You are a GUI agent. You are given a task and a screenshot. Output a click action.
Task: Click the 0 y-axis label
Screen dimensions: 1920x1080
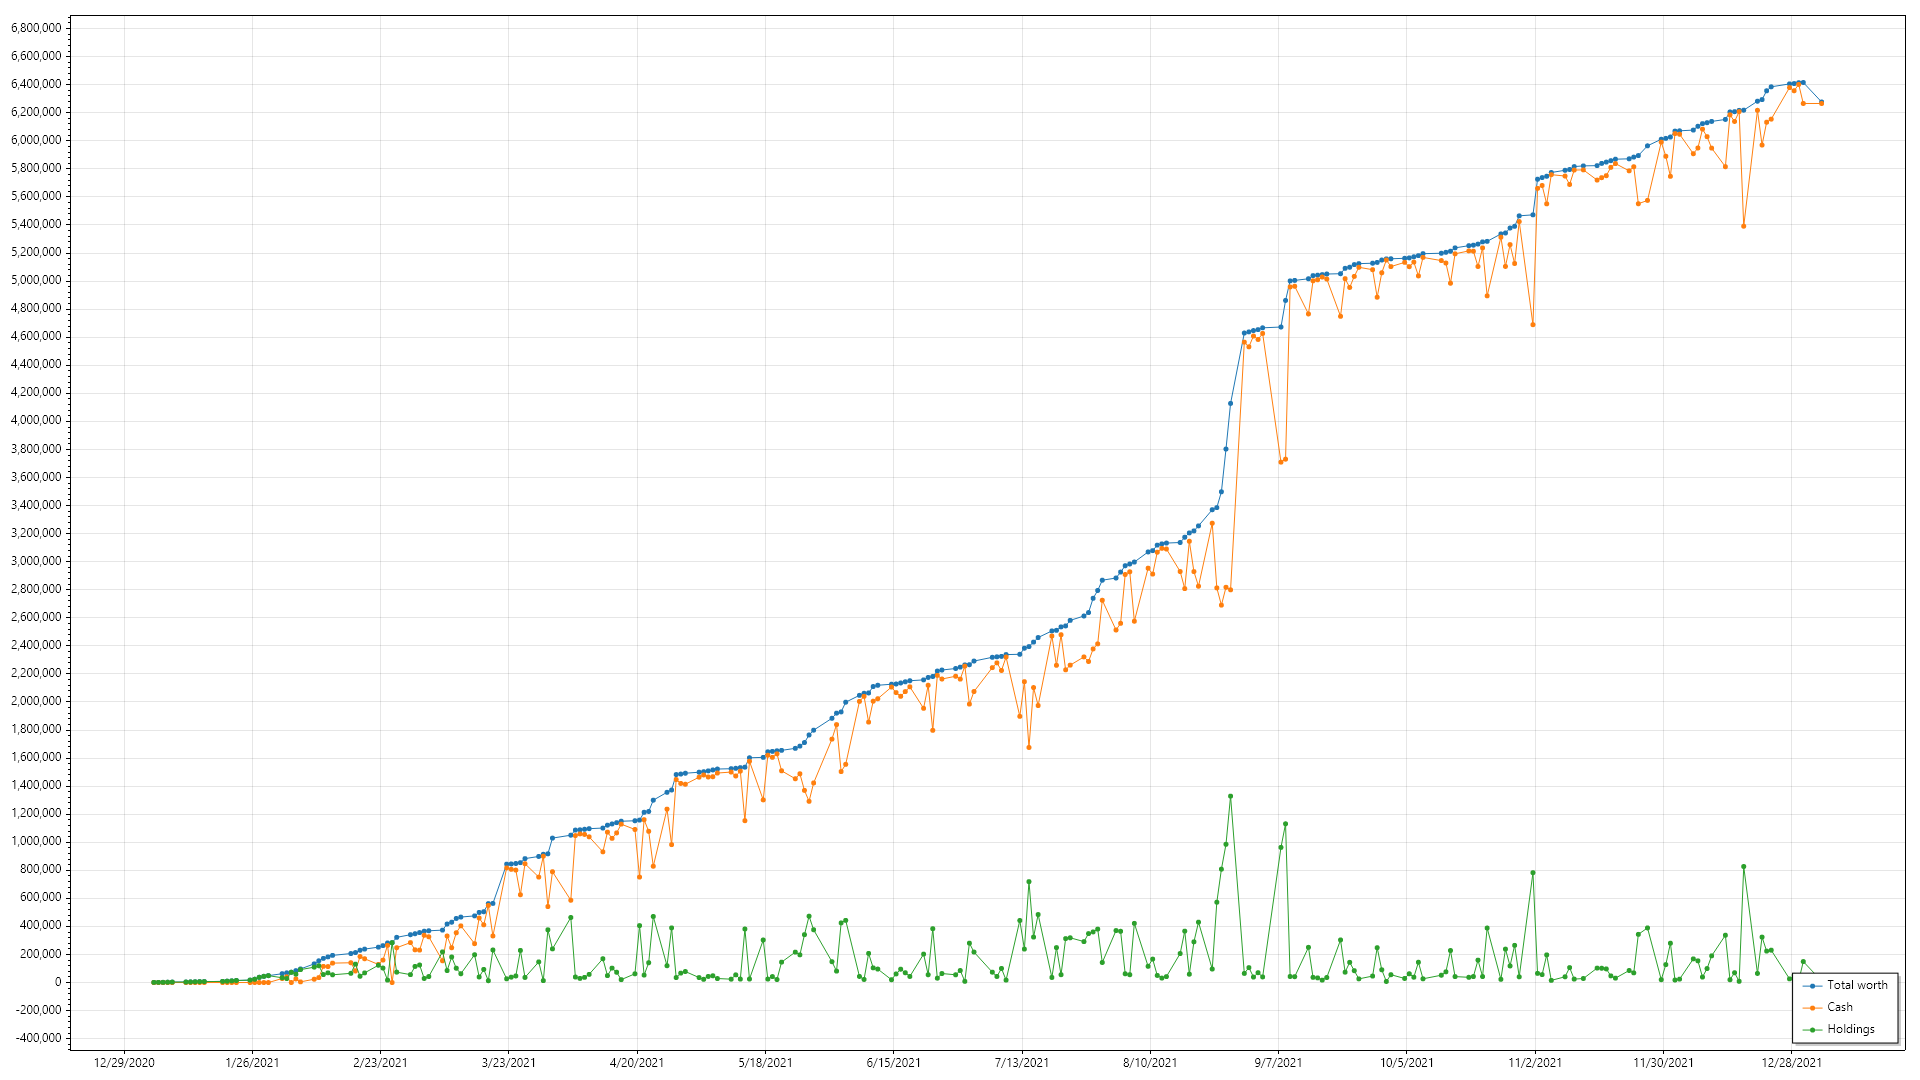[58, 981]
